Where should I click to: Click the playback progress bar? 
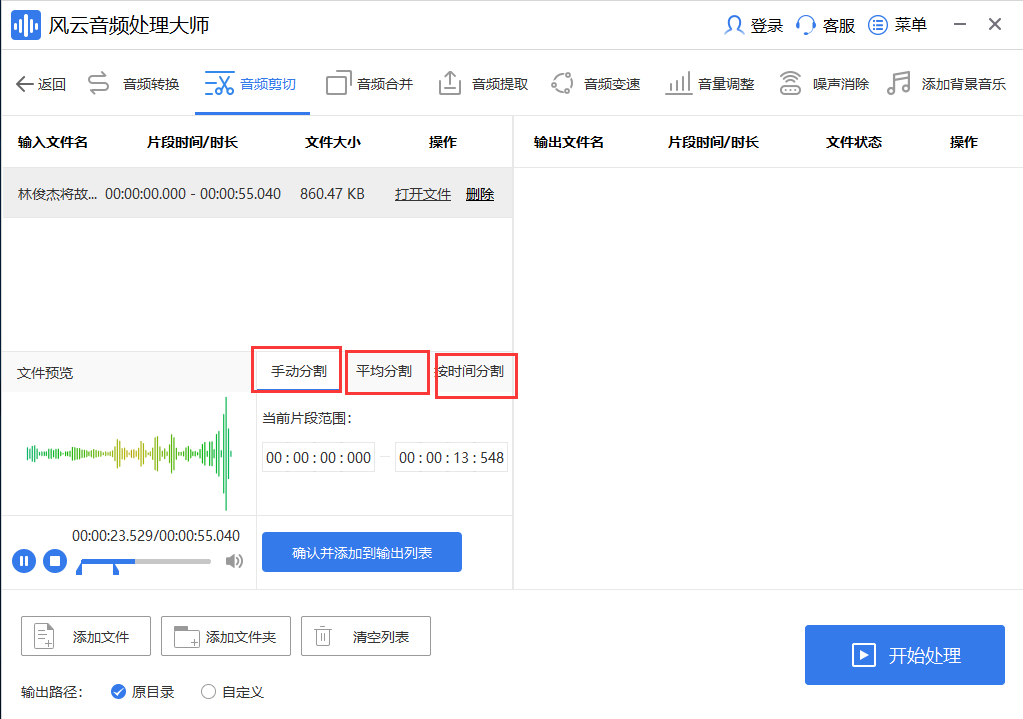[144, 561]
